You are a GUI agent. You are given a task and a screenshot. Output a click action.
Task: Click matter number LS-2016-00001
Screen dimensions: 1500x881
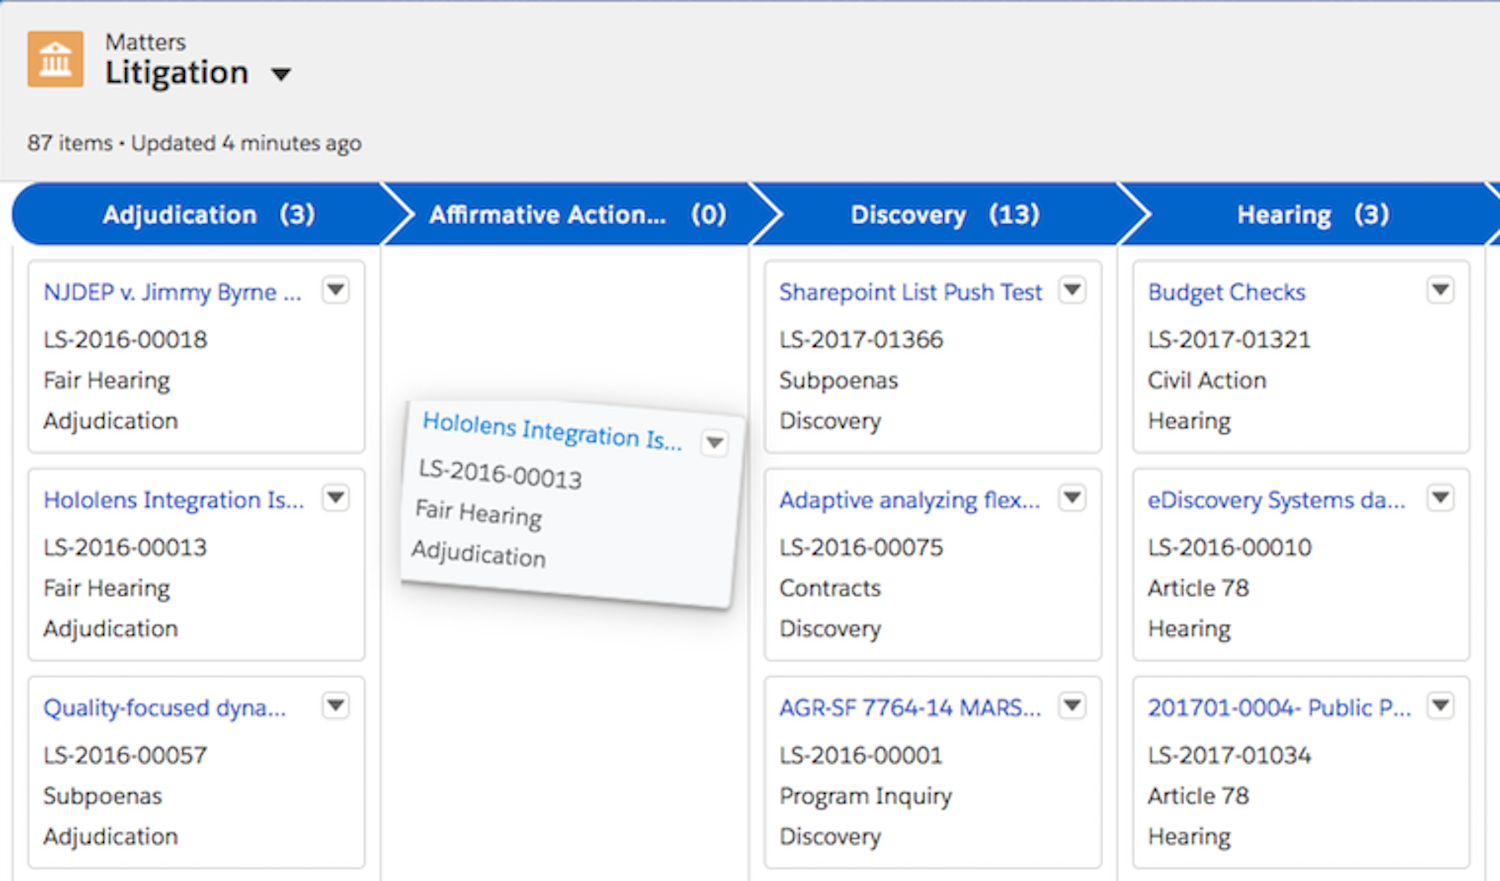(862, 756)
